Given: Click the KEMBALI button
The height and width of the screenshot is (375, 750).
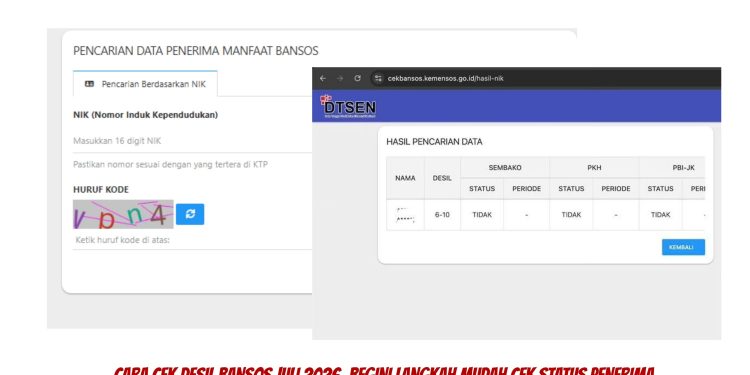Looking at the screenshot, I should pyautogui.click(x=683, y=247).
